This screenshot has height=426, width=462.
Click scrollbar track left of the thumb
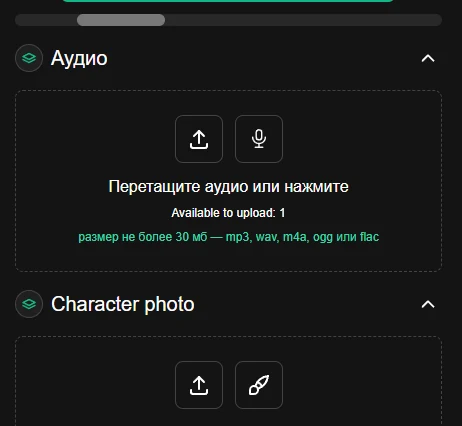click(46, 20)
